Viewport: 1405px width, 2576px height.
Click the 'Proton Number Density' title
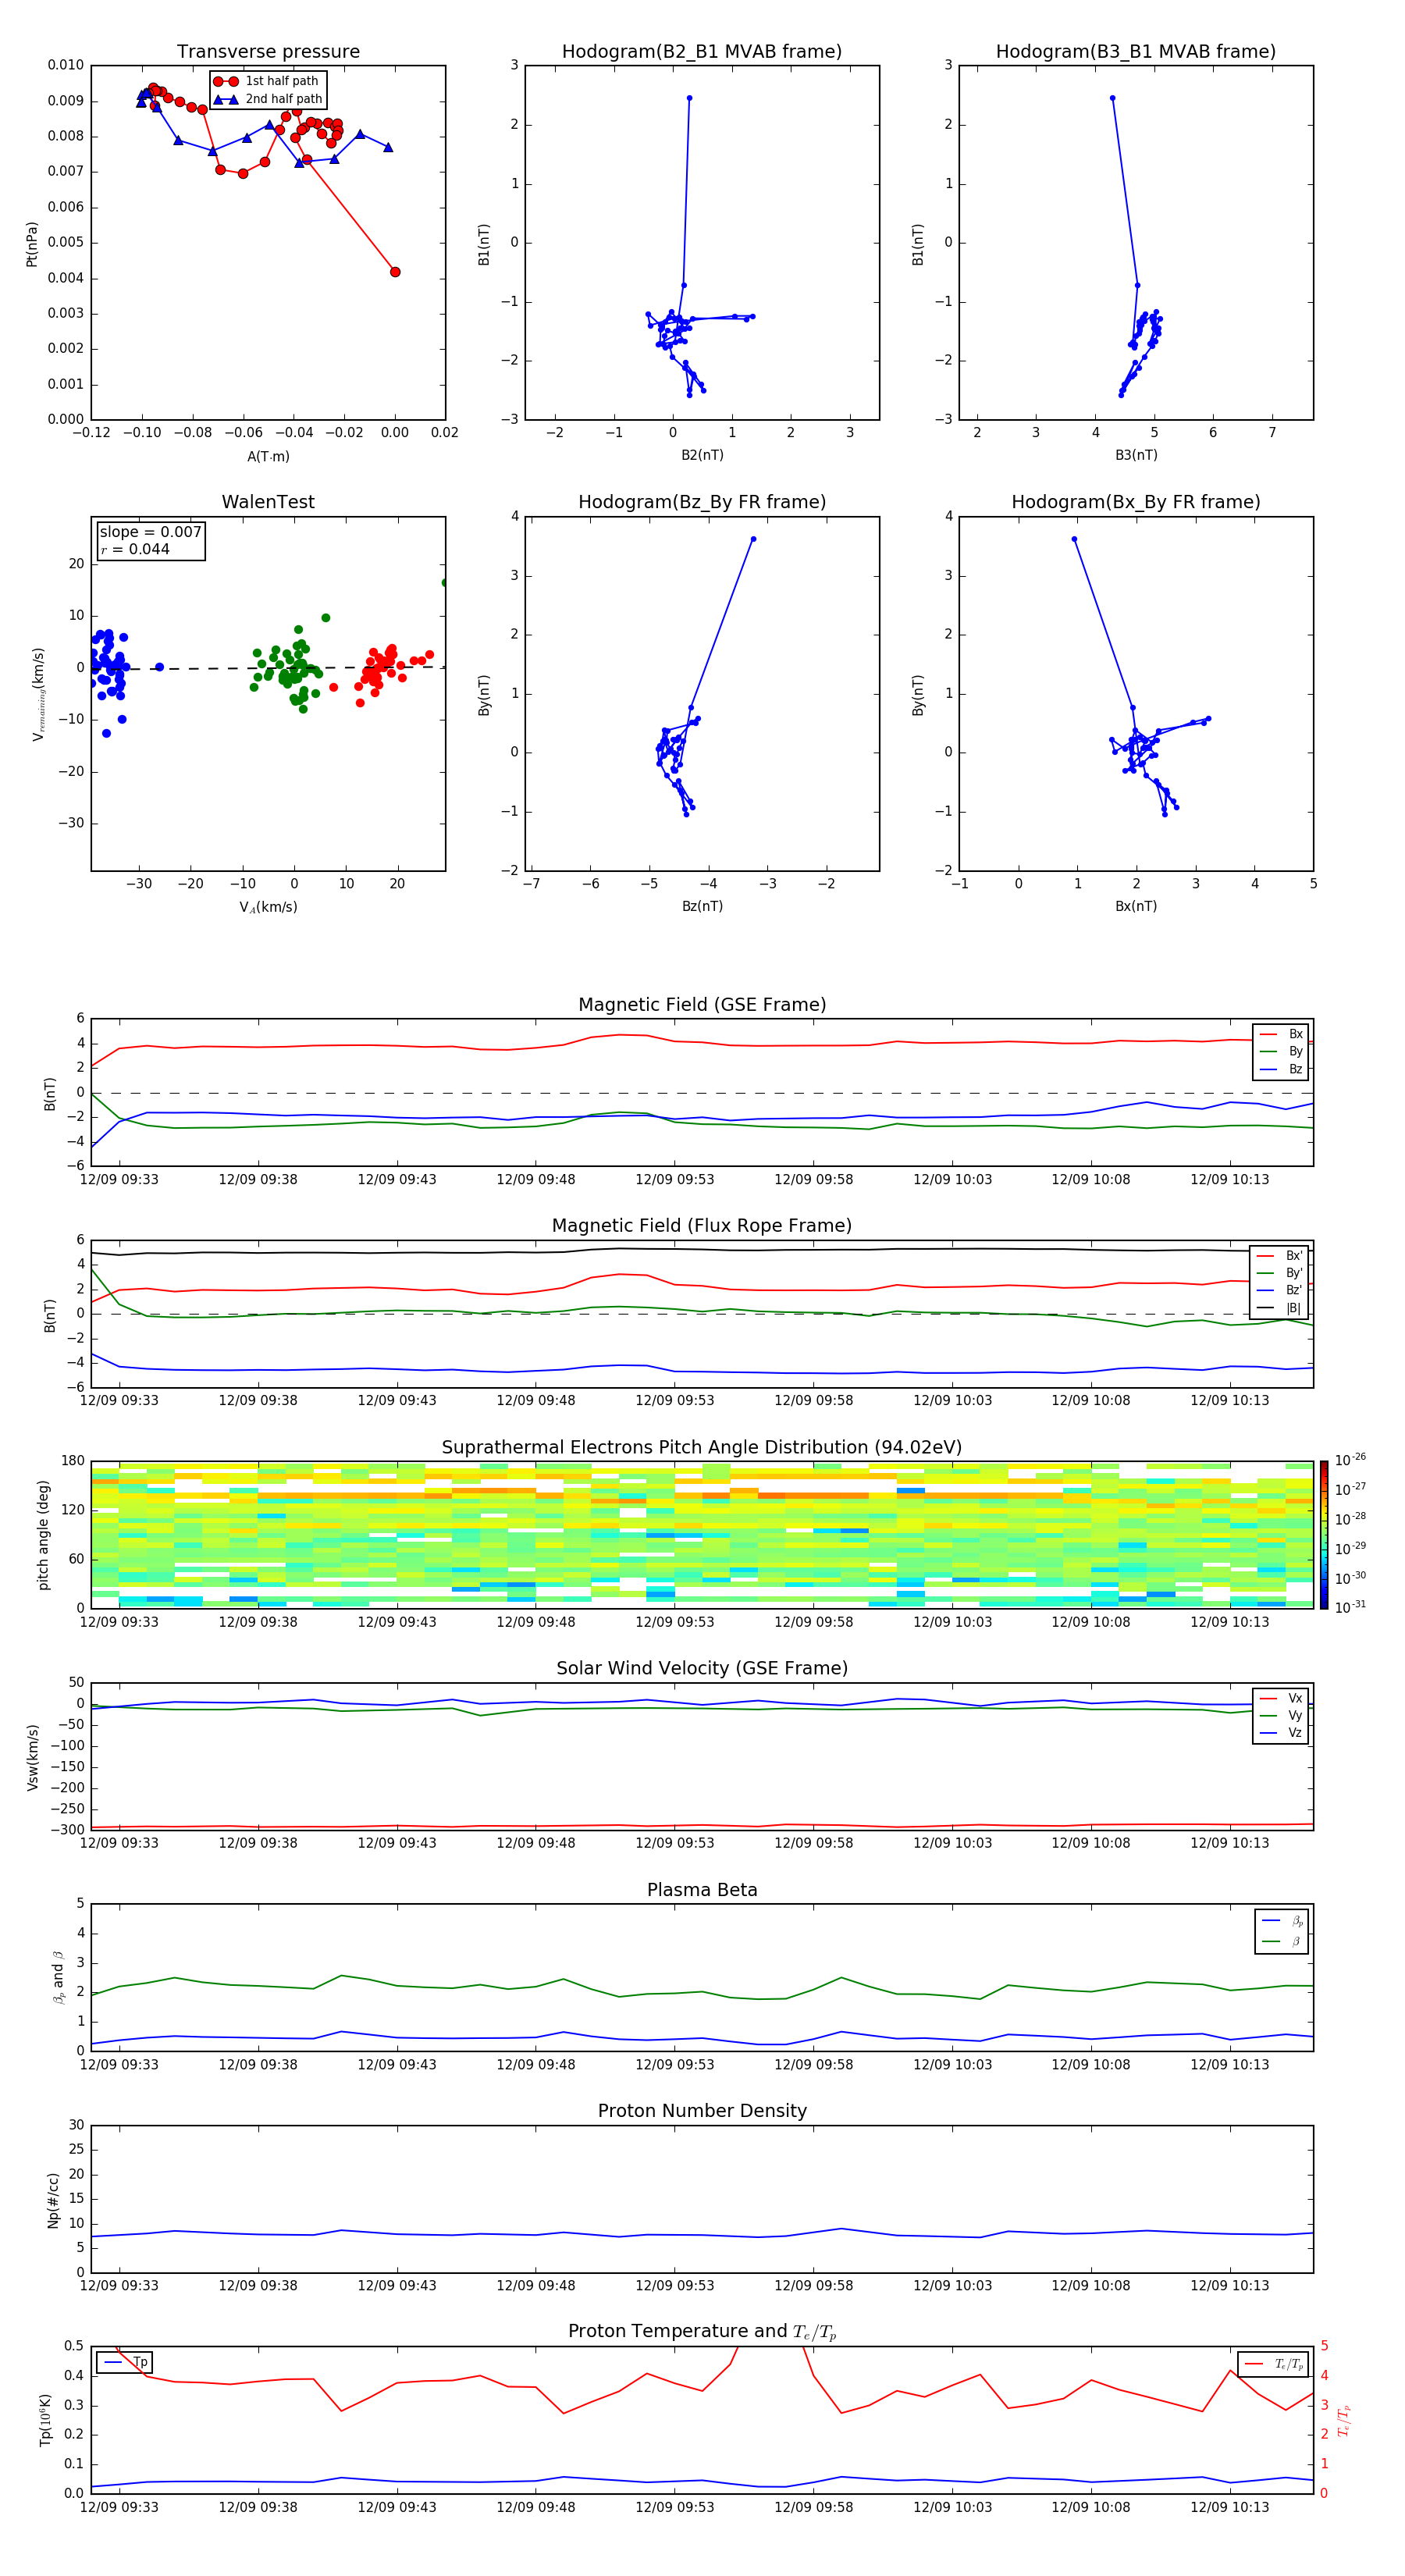coord(702,2111)
